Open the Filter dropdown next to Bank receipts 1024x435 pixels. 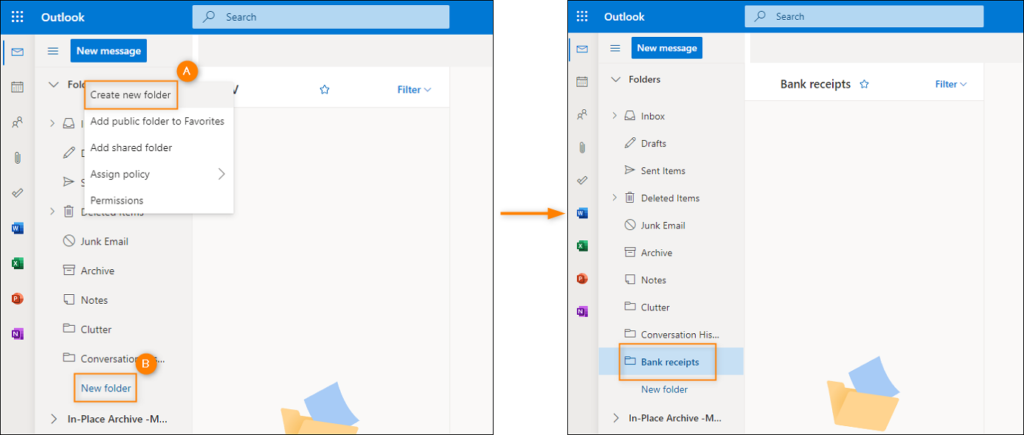pos(950,85)
